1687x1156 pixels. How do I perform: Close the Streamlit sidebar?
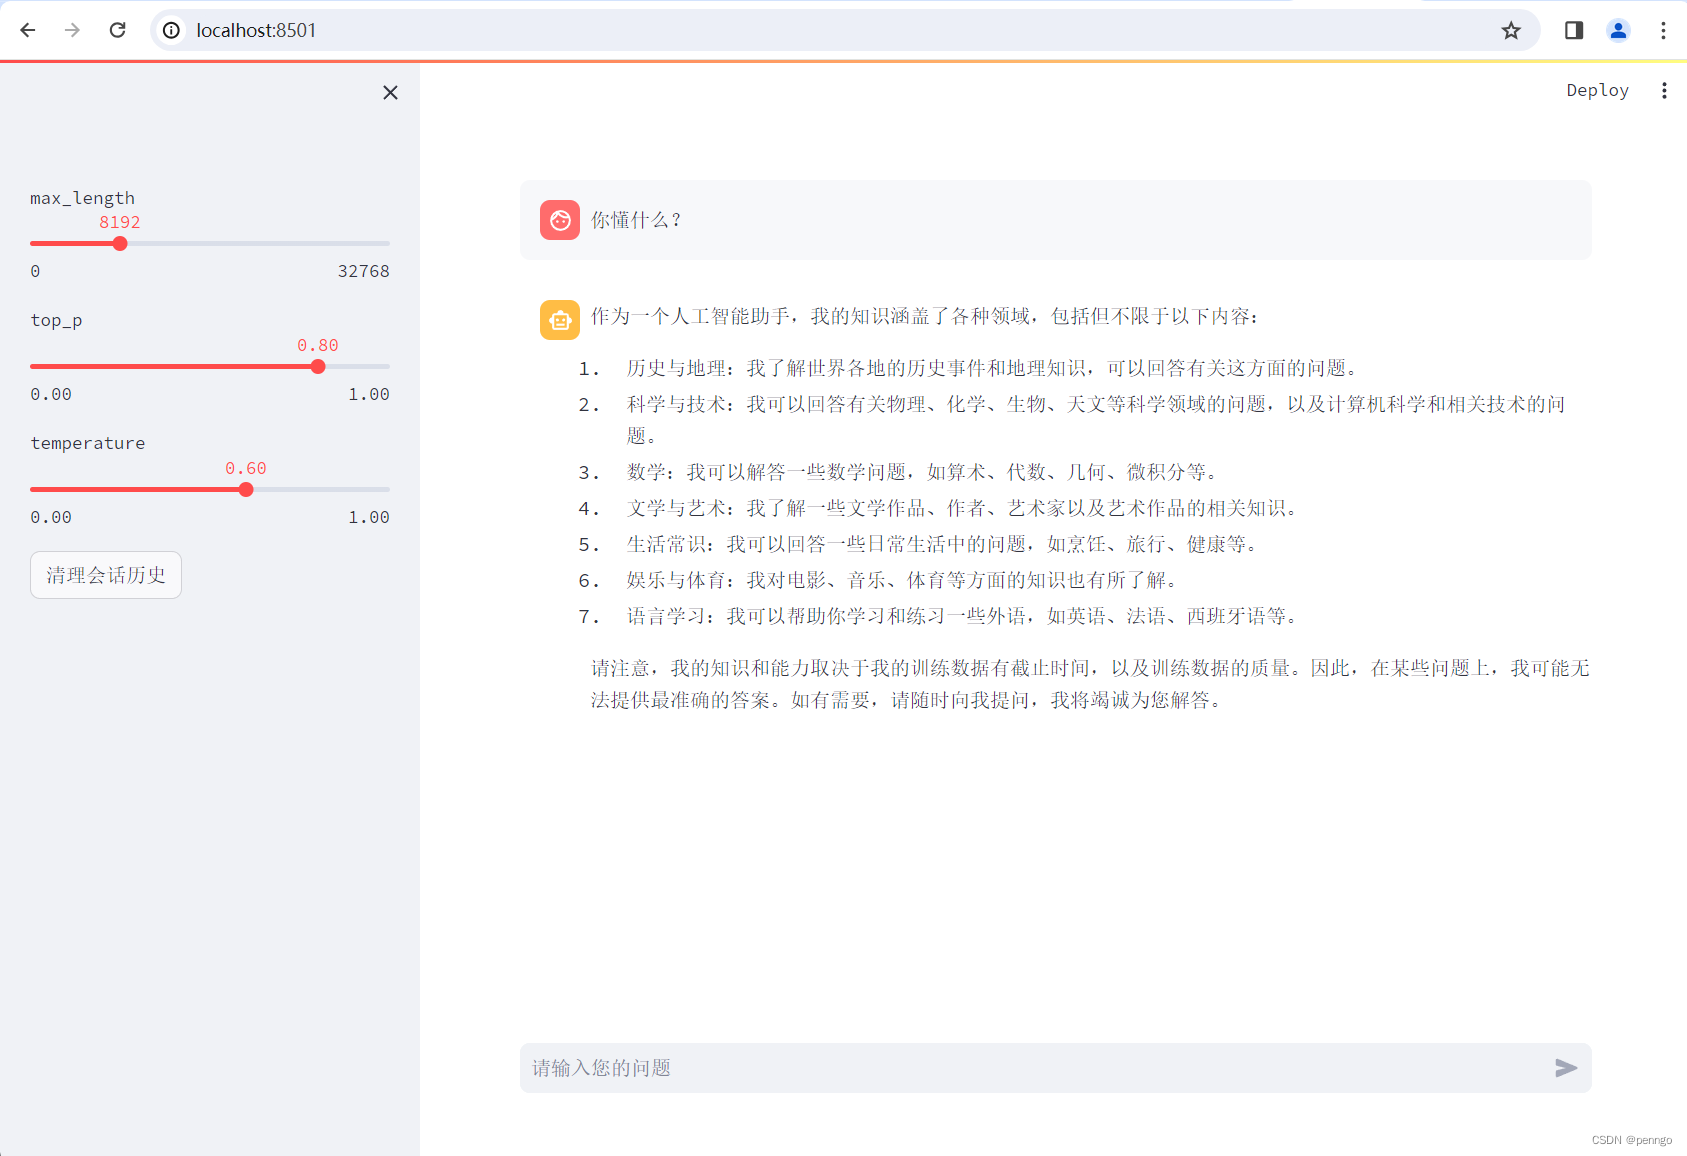tap(390, 92)
